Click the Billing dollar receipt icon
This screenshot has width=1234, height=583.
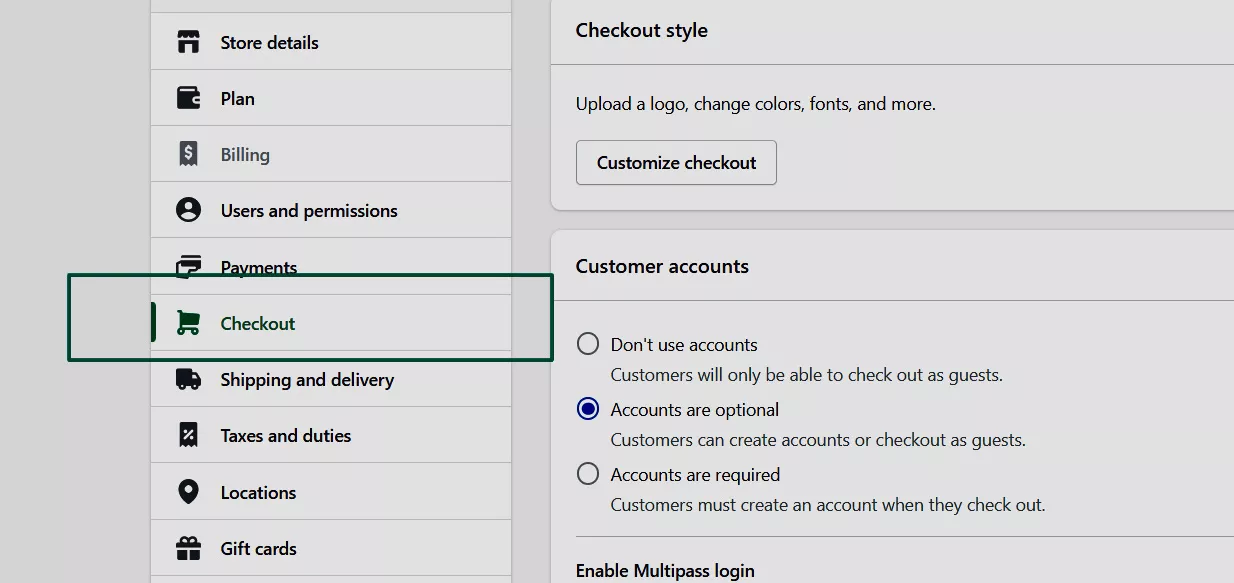click(189, 153)
